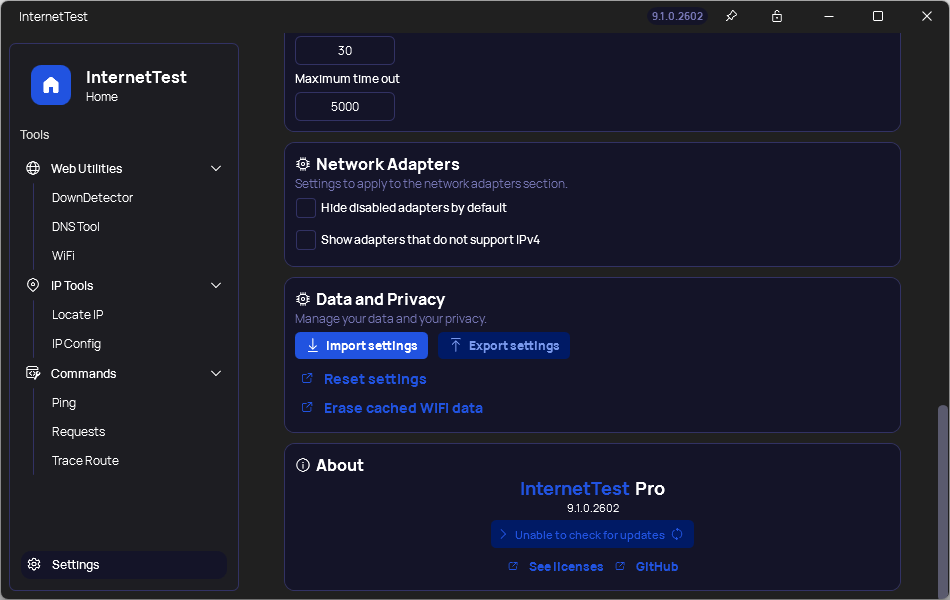Click the InternetTest Pro title in About
This screenshot has width=950, height=600.
point(592,488)
